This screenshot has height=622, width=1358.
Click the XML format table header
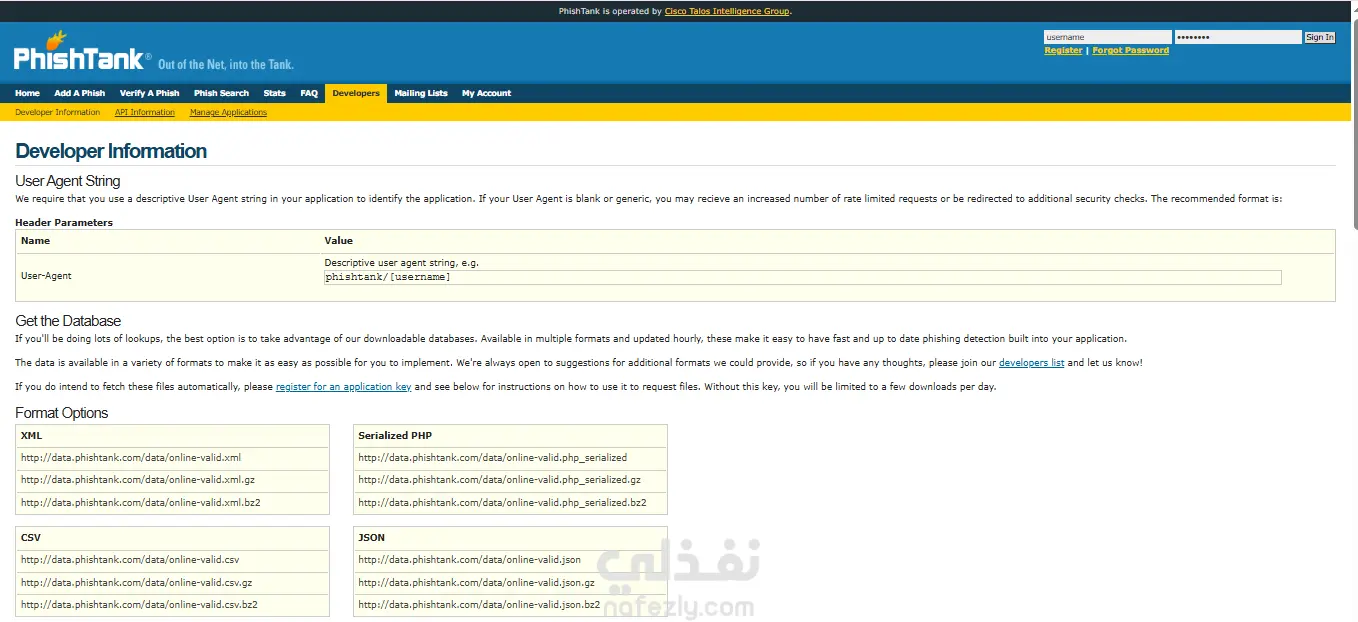point(172,436)
